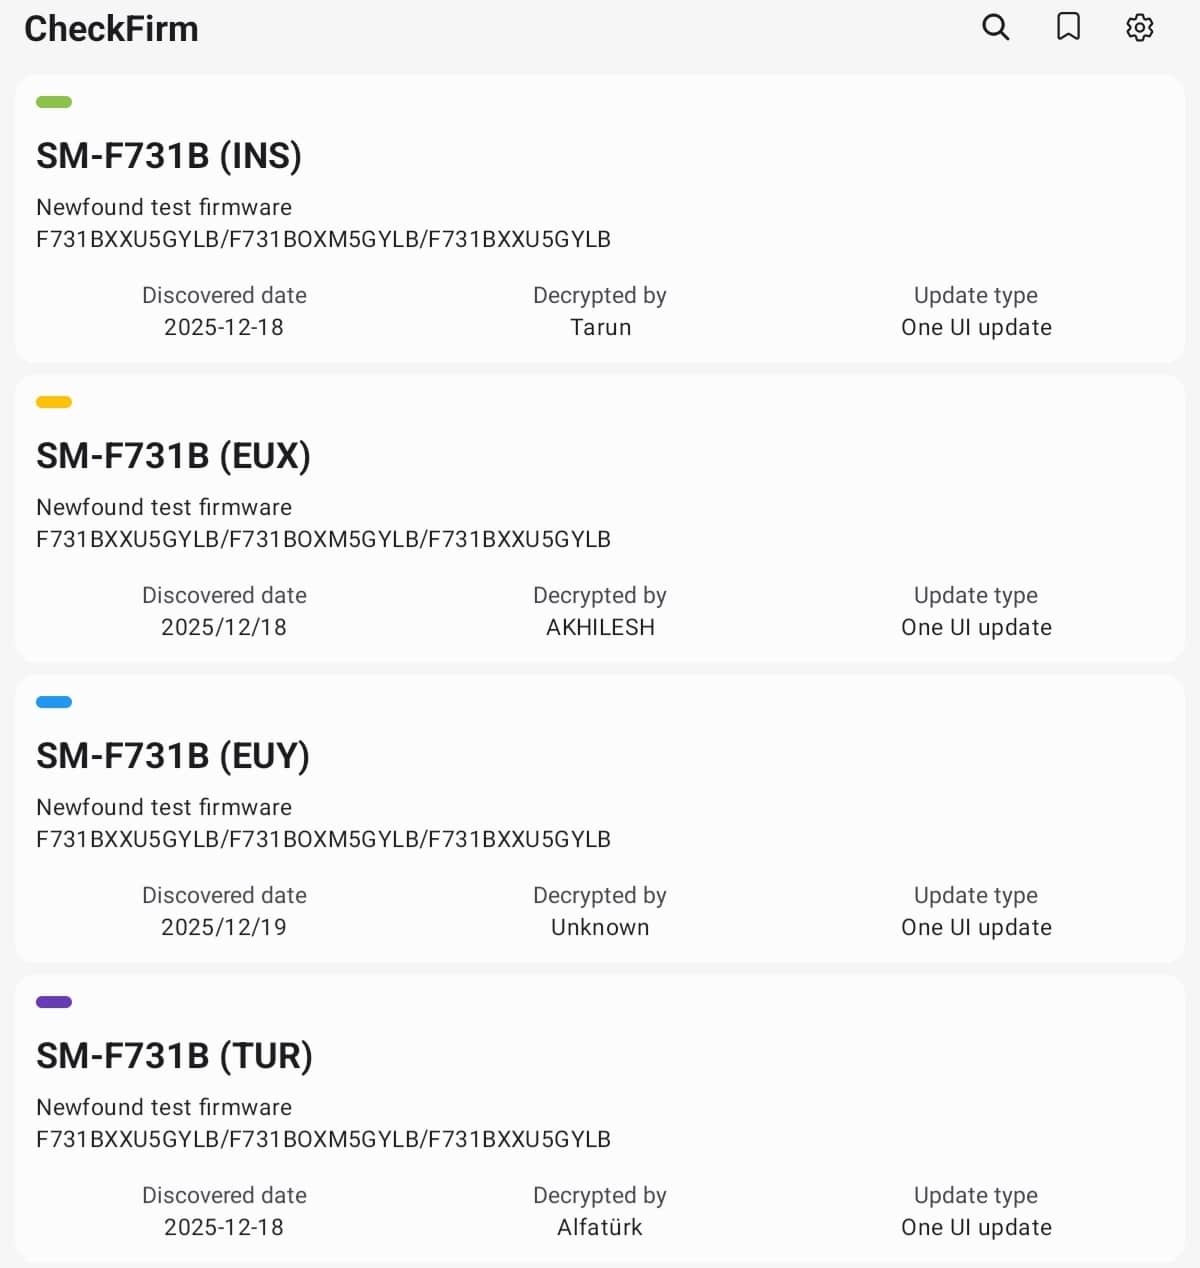Click the yellow color tag on EUX card
The image size is (1200, 1268).
pos(54,402)
